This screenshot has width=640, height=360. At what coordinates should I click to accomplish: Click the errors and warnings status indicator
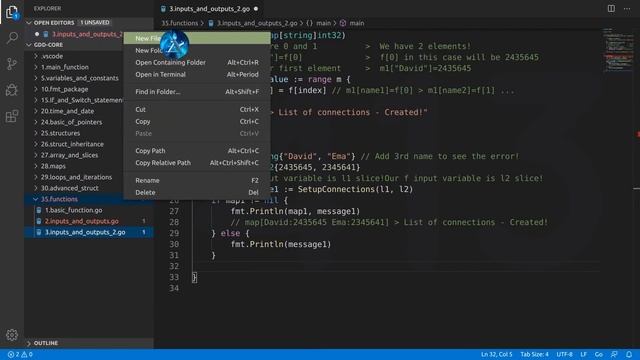pos(20,354)
